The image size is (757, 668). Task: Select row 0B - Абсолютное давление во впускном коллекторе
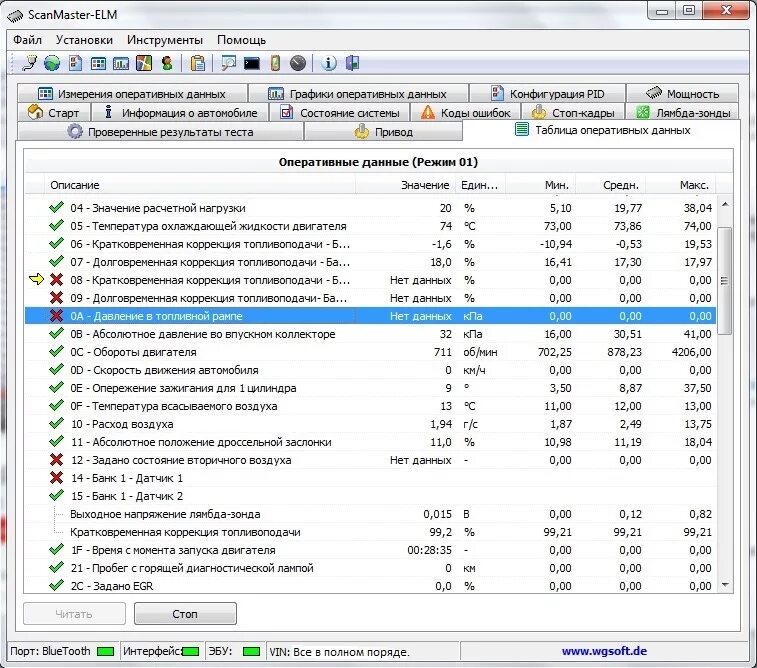370,334
